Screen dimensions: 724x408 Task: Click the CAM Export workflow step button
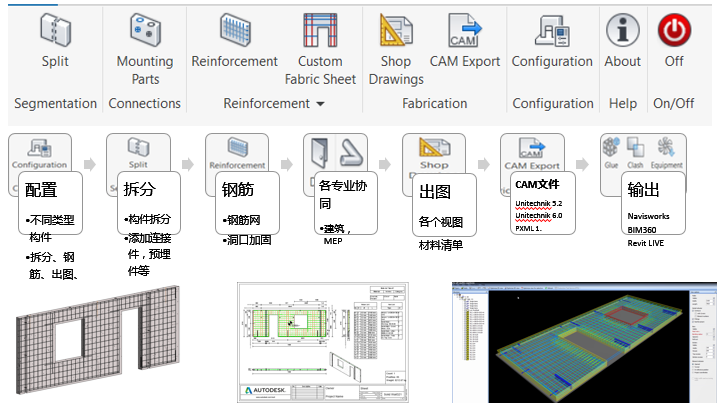[x=531, y=153]
